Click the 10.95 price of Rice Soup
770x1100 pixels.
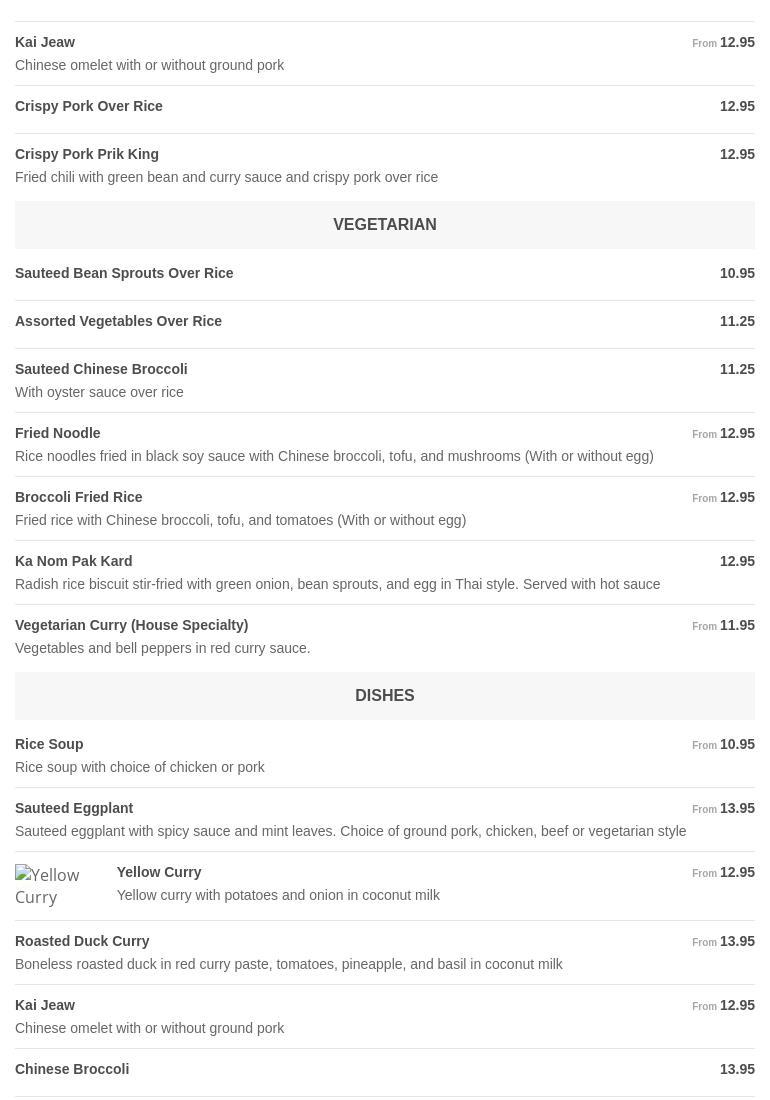pos(737,744)
